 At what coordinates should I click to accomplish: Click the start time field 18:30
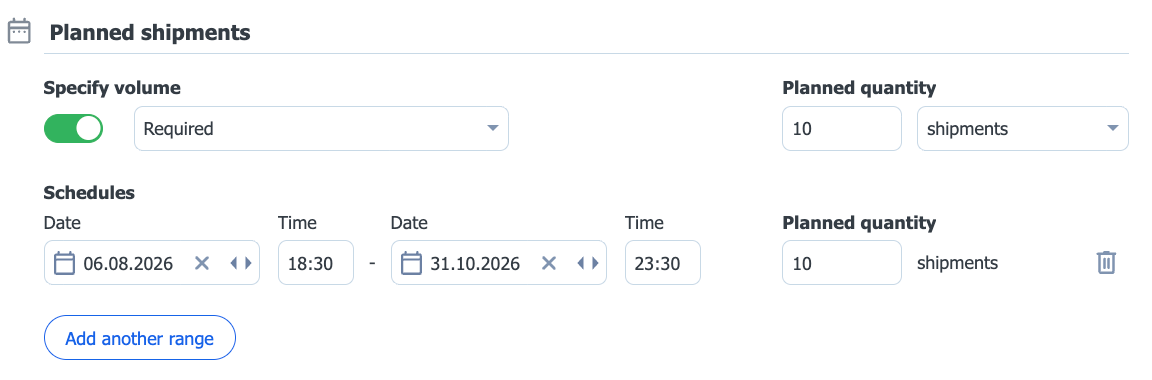(x=316, y=262)
